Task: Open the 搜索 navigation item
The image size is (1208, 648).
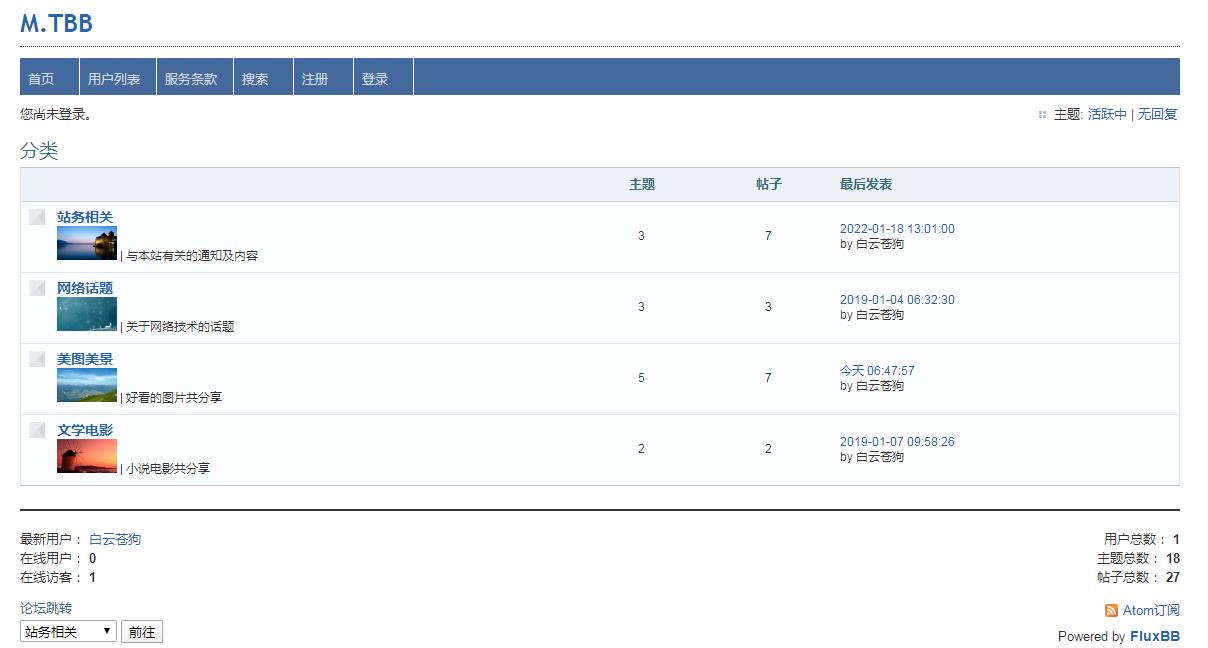Action: [255, 79]
